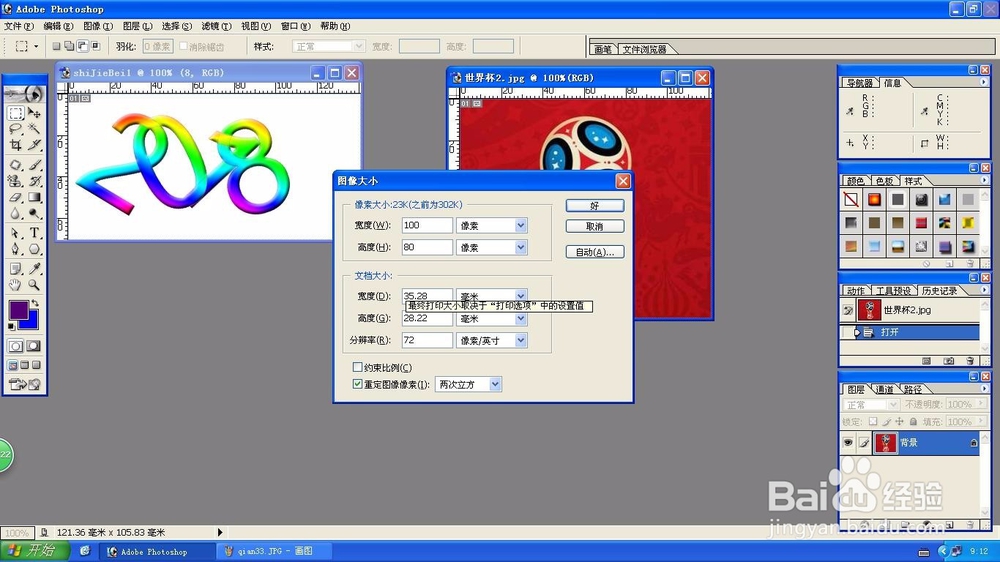
Task: Select the Eyedropper tool
Action: click(x=34, y=269)
